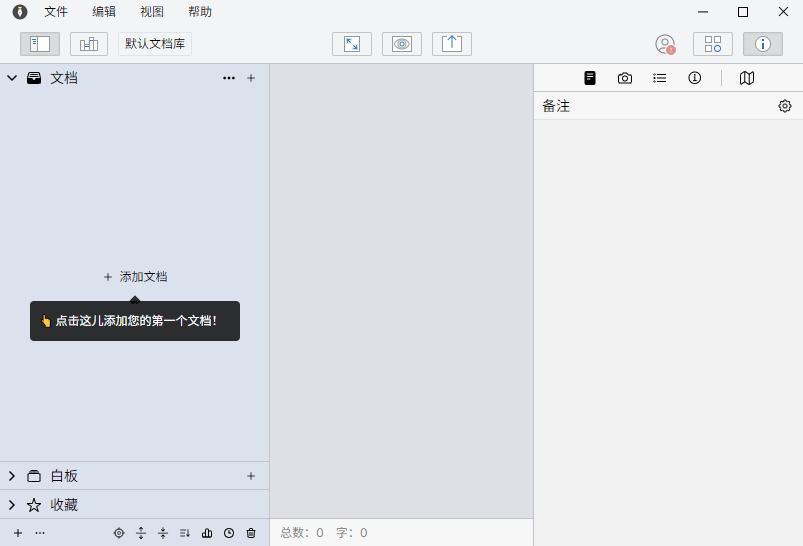Screen dimensions: 803x546
Task: Click bottom bar plus add icon
Action: (x=18, y=533)
